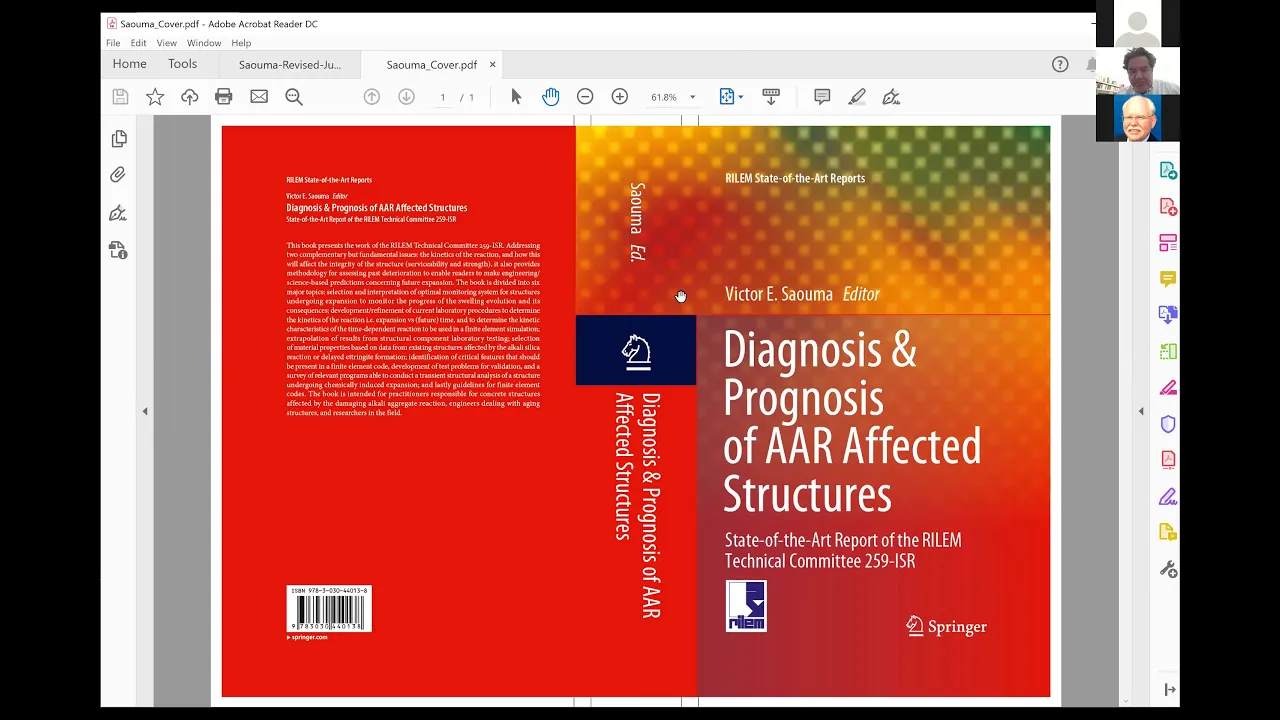Open the yellow Send for Comments tool icon
The width and height of the screenshot is (1280, 720).
pyautogui.click(x=1168, y=533)
